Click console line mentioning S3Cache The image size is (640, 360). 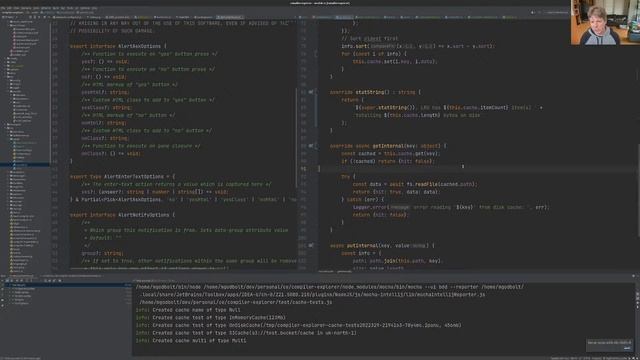pyautogui.click(x=246, y=333)
